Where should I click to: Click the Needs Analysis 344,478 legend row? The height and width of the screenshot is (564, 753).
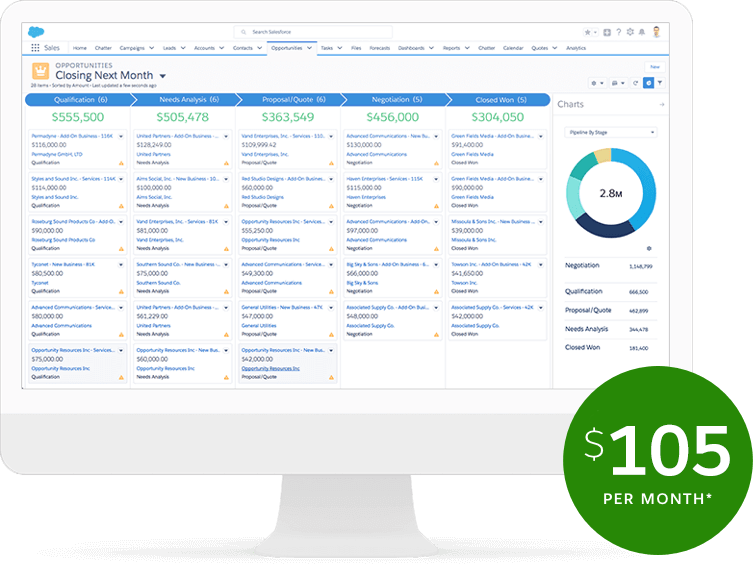pyautogui.click(x=609, y=329)
